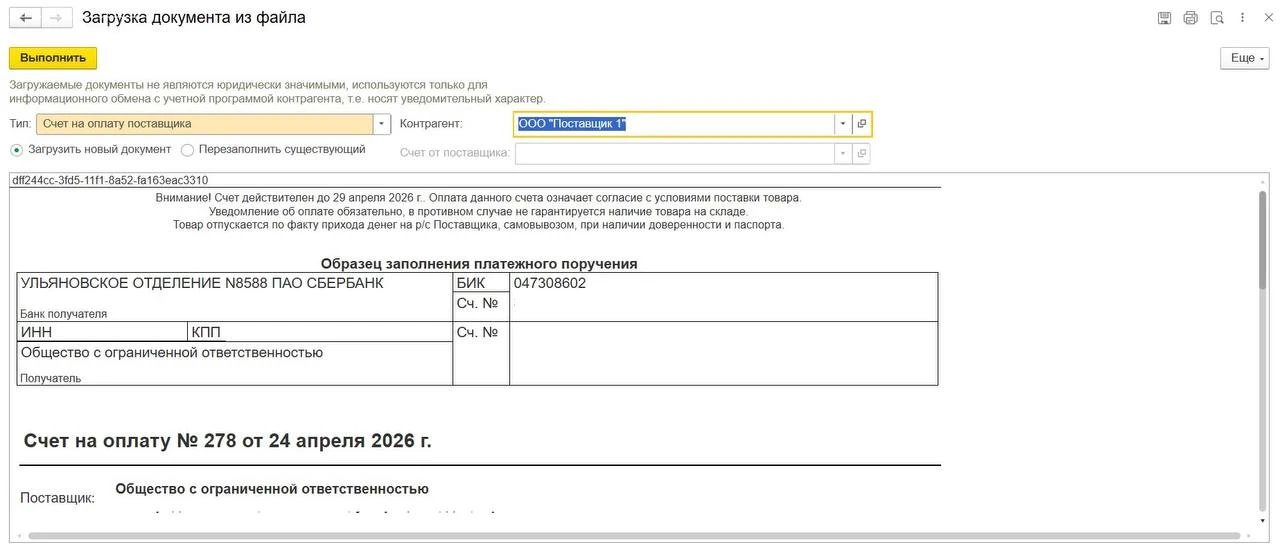Click the КПП cell in the table
1280x549 pixels.
coord(320,332)
